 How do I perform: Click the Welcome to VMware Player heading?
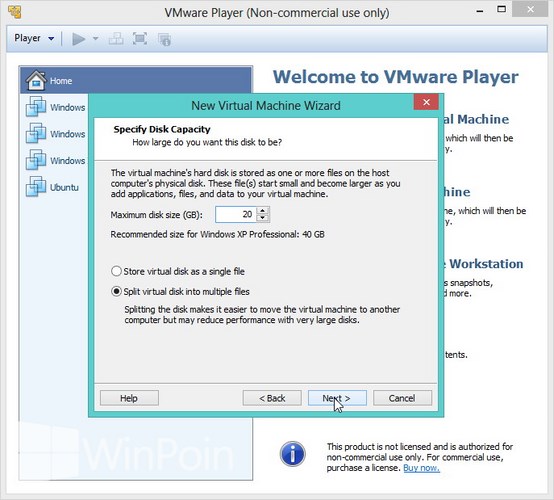[x=395, y=77]
